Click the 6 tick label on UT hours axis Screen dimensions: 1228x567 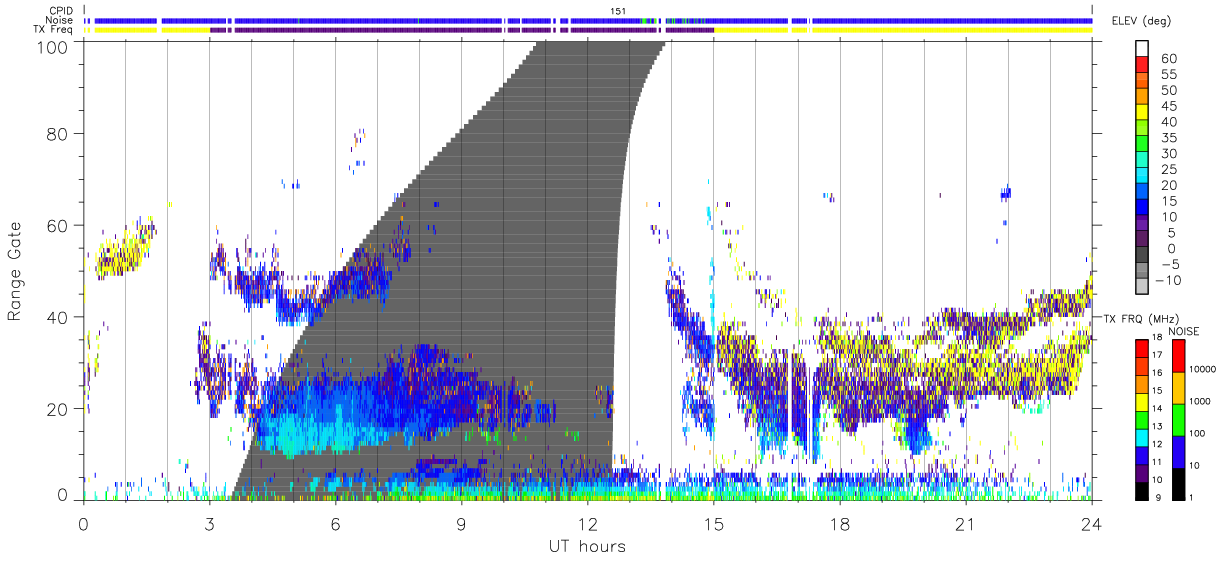(335, 525)
